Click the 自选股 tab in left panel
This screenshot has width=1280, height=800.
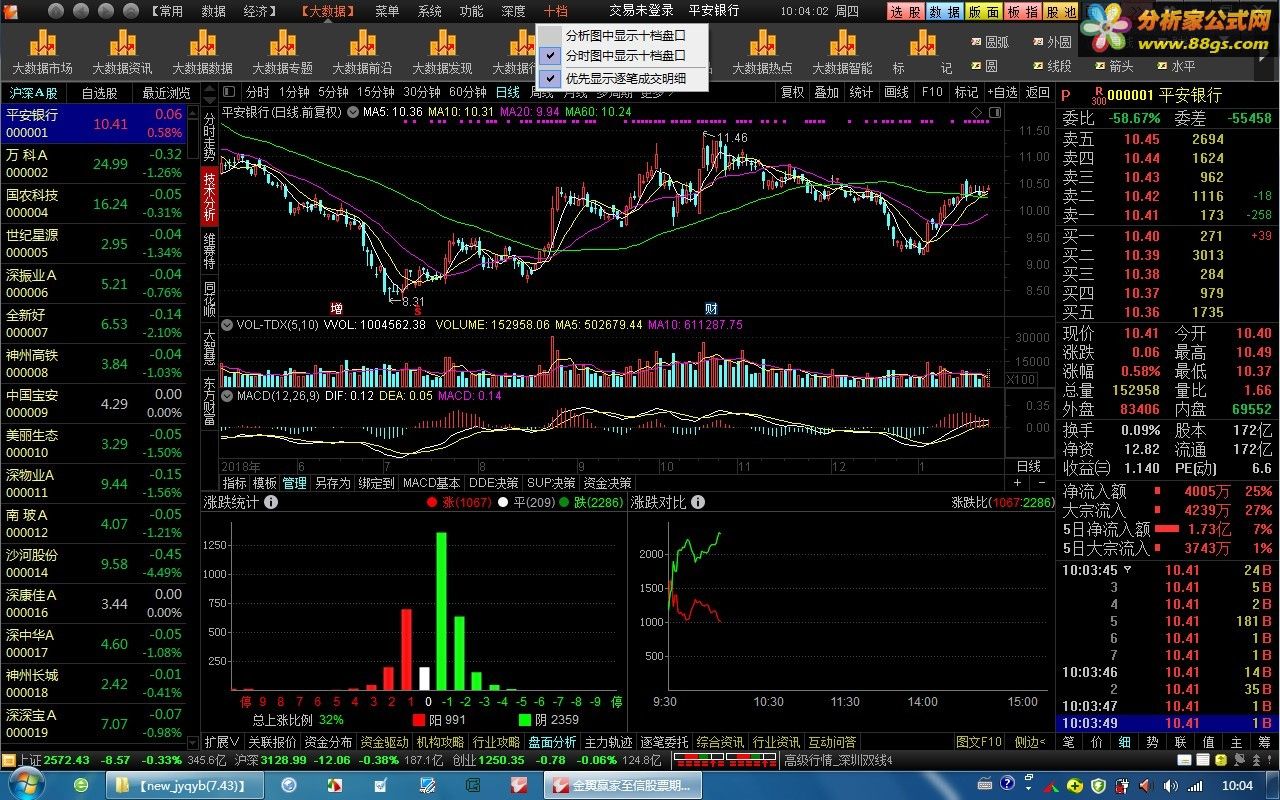[x=99, y=93]
